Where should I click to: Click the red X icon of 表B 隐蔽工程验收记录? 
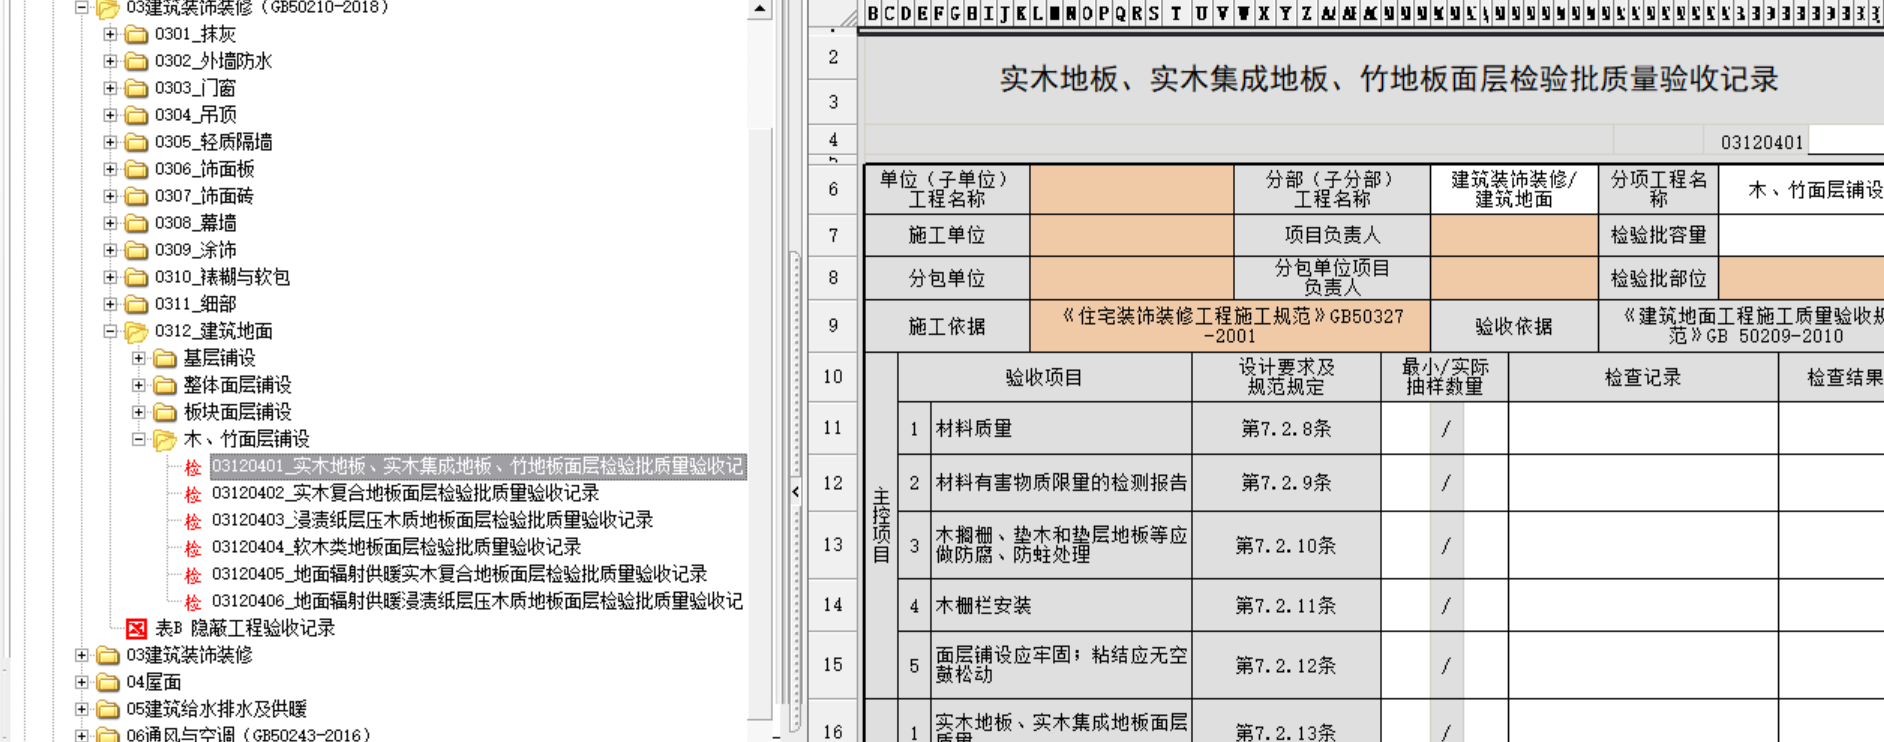(136, 628)
